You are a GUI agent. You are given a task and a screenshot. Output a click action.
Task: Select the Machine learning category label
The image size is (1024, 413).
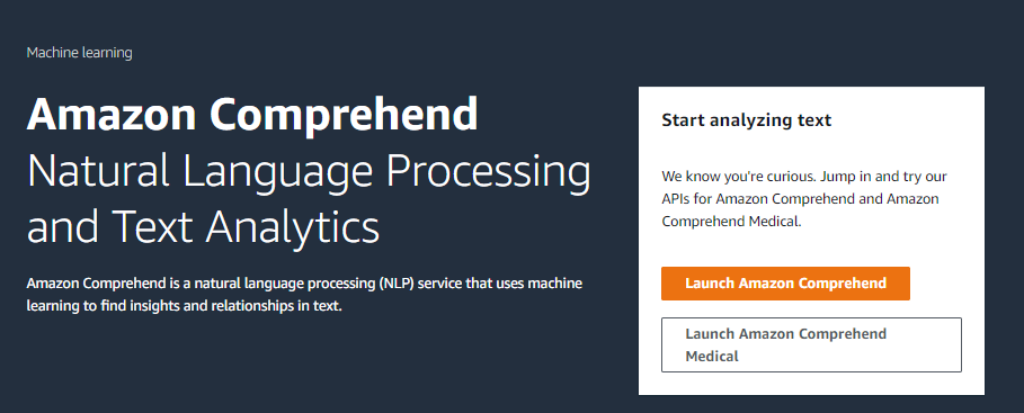pyautogui.click(x=79, y=52)
